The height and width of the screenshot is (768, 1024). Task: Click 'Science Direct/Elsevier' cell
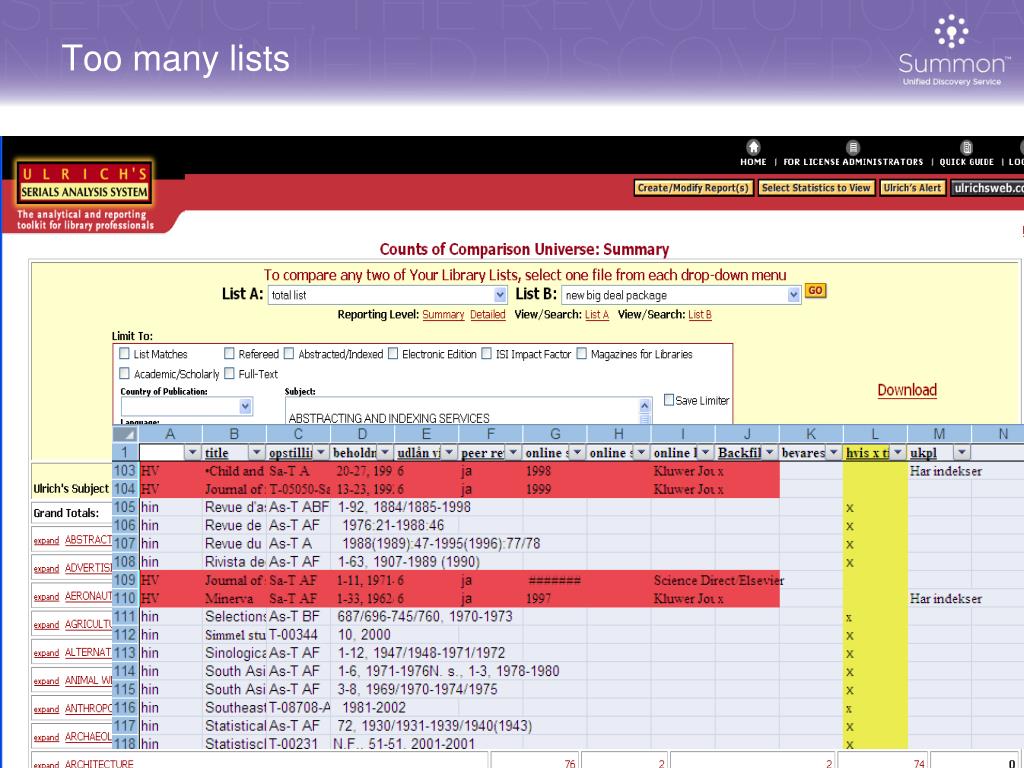718,581
